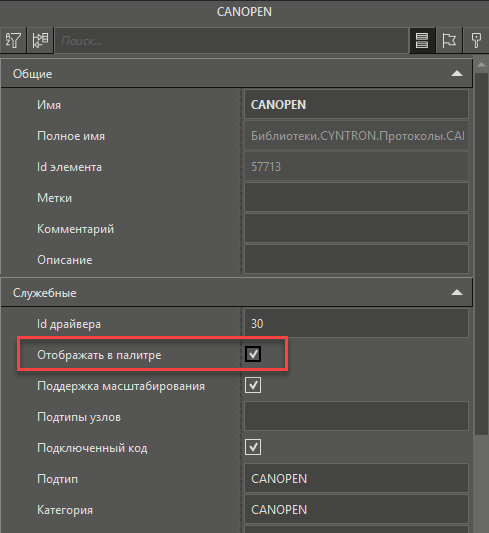Click the sort/filter properties icon
The height and width of the screenshot is (533, 489).
pos(13,40)
